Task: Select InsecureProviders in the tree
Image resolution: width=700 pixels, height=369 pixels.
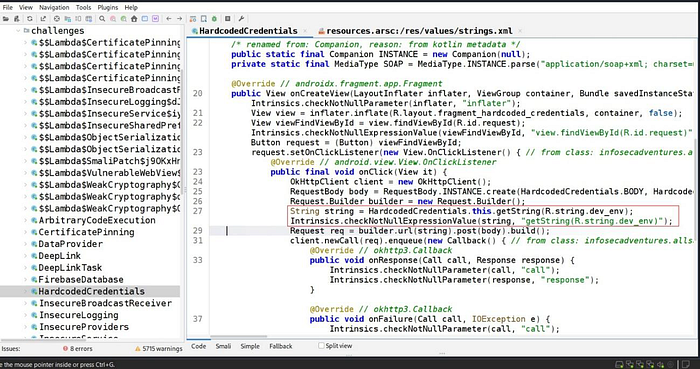Action: pos(83,327)
